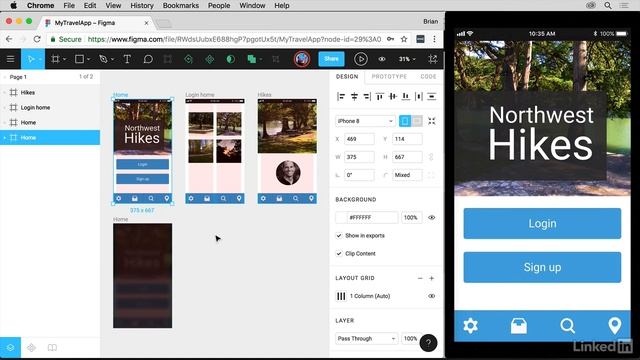This screenshot has height=360, width=640.
Task: Open the Figma hamburger main menu
Action: pyautogui.click(x=10, y=59)
